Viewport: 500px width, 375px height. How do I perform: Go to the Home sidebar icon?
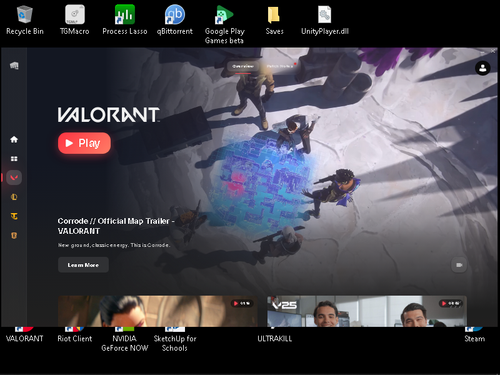14,139
